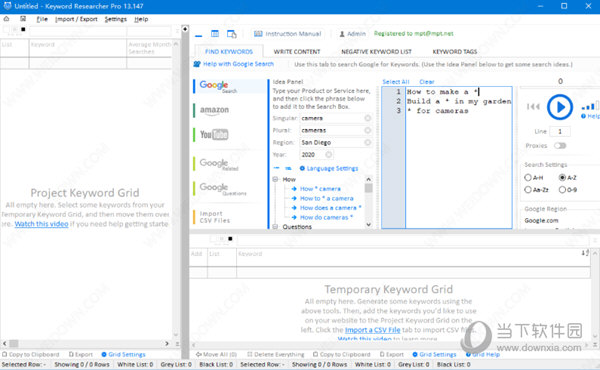
Task: Click the Admin user button
Action: (x=352, y=34)
